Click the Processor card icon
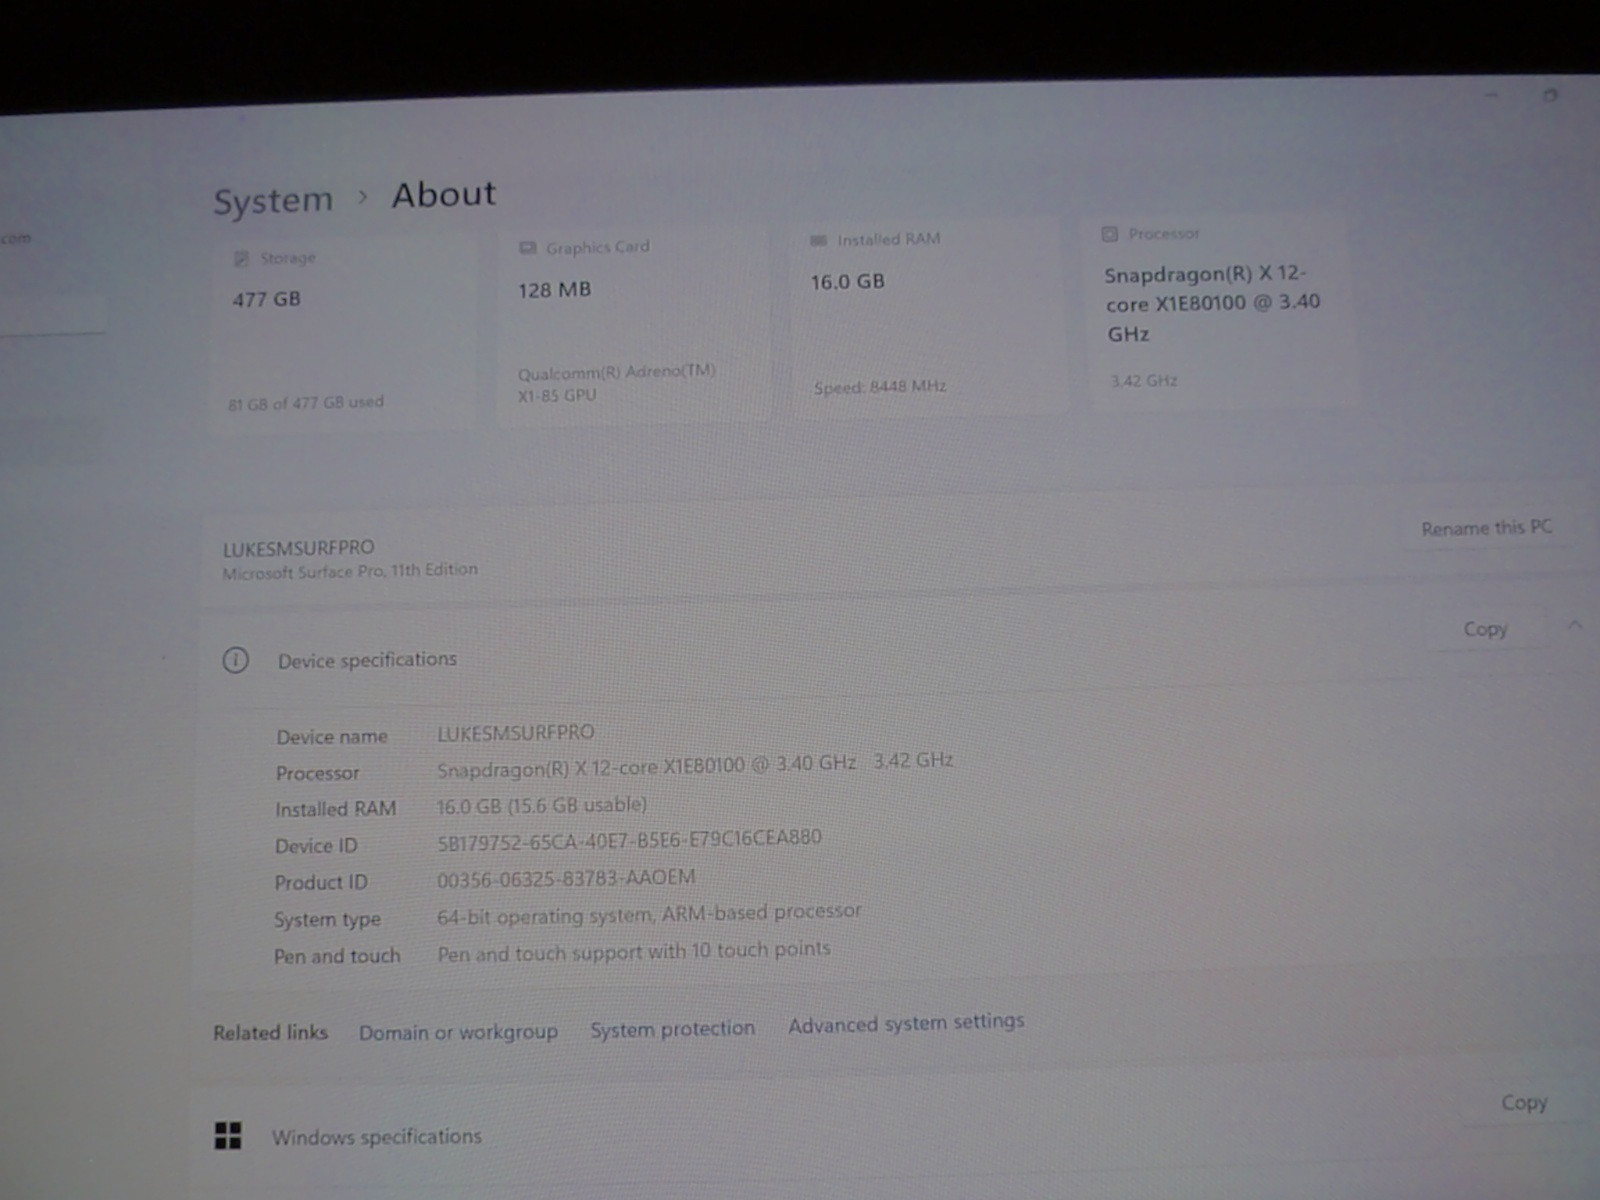The width and height of the screenshot is (1600, 1200). (1109, 234)
